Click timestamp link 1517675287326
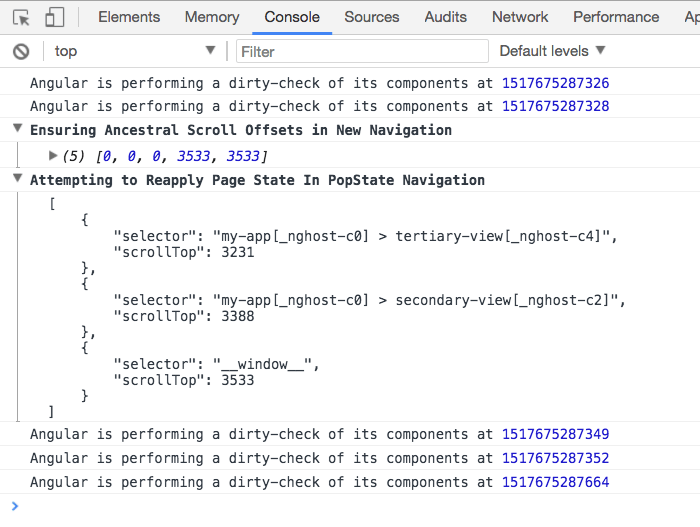700x527 pixels. pyautogui.click(x=555, y=83)
